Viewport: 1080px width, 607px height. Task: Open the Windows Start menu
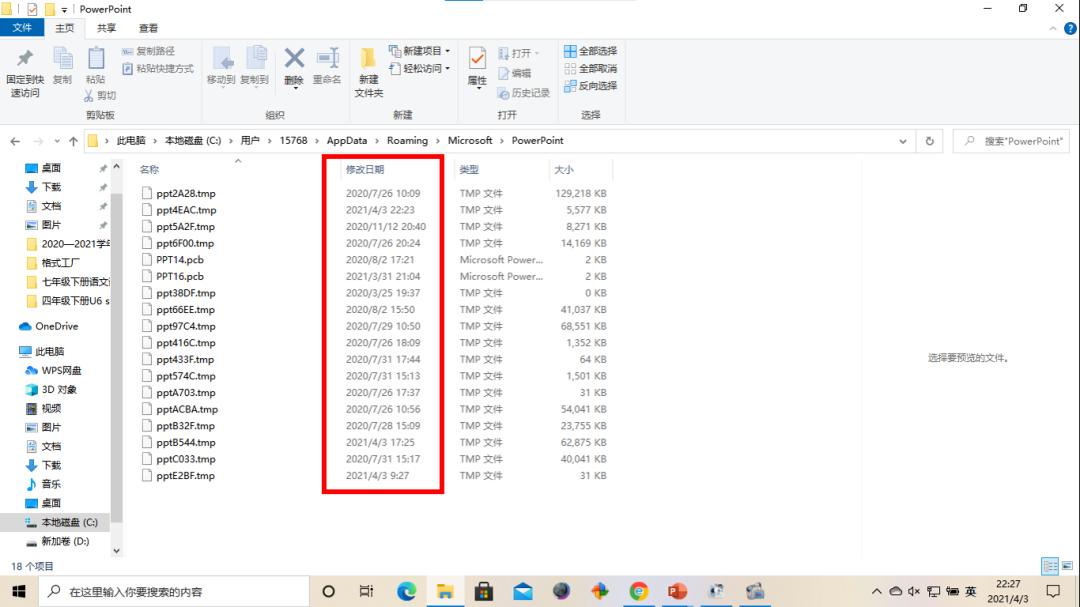coord(19,591)
